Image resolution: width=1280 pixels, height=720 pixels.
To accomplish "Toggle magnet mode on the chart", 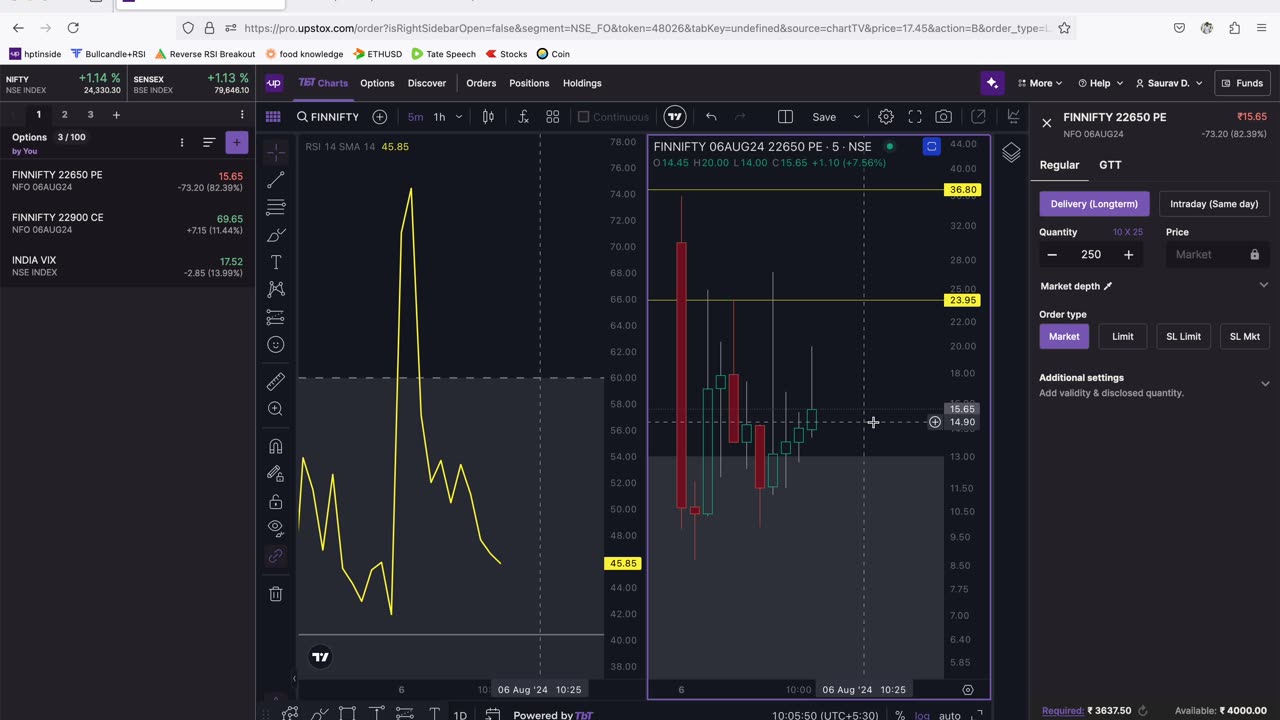I will pyautogui.click(x=276, y=446).
